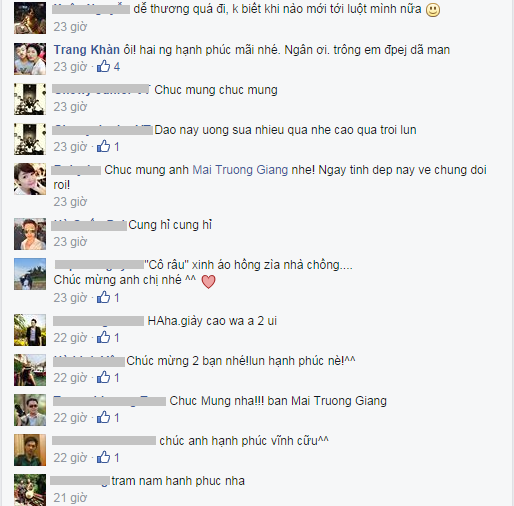Click blurred name before 'dễ thương quá đi'
Image resolution: width=514 pixels, height=506 pixels.
[x=91, y=9]
